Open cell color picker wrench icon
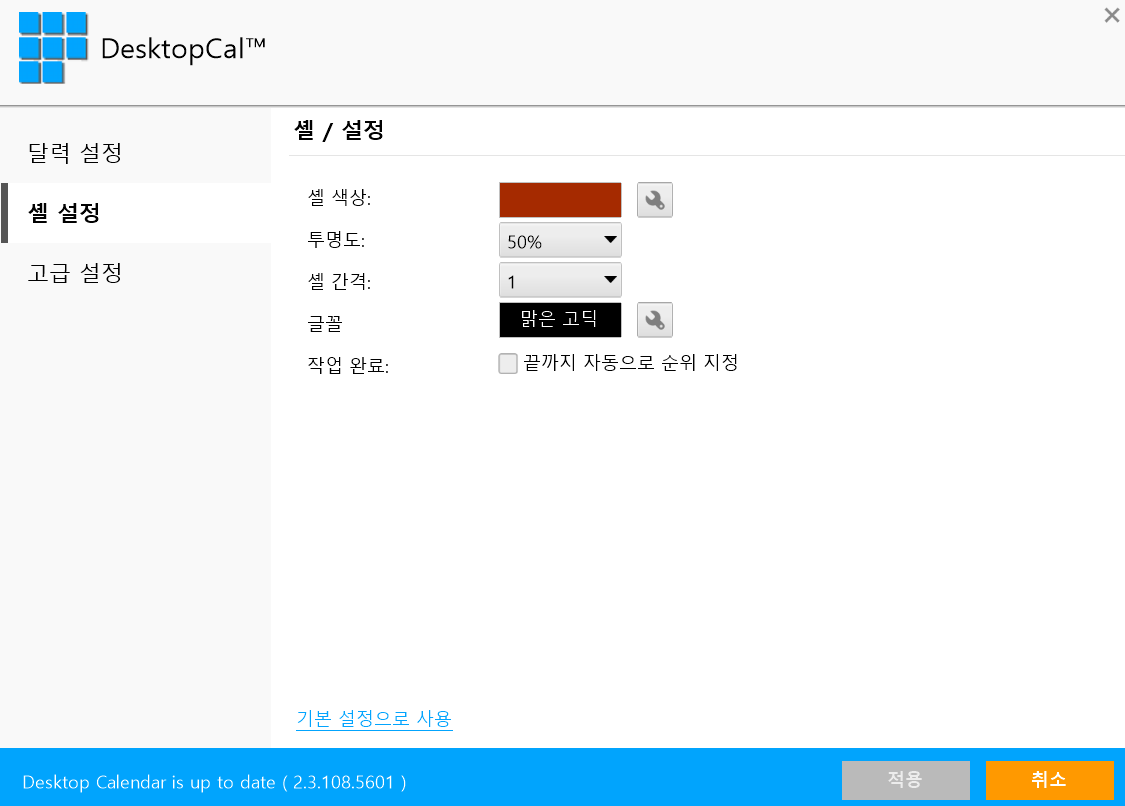 pyautogui.click(x=654, y=200)
